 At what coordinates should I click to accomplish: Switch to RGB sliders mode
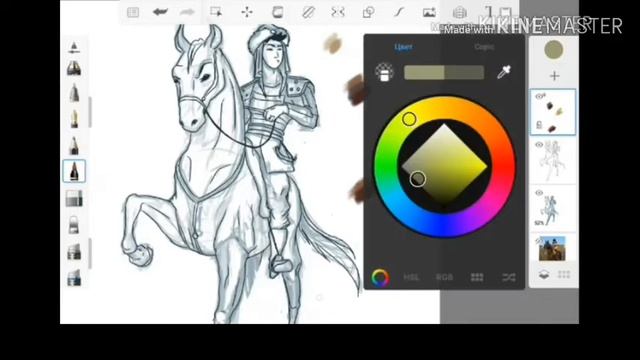(x=444, y=278)
